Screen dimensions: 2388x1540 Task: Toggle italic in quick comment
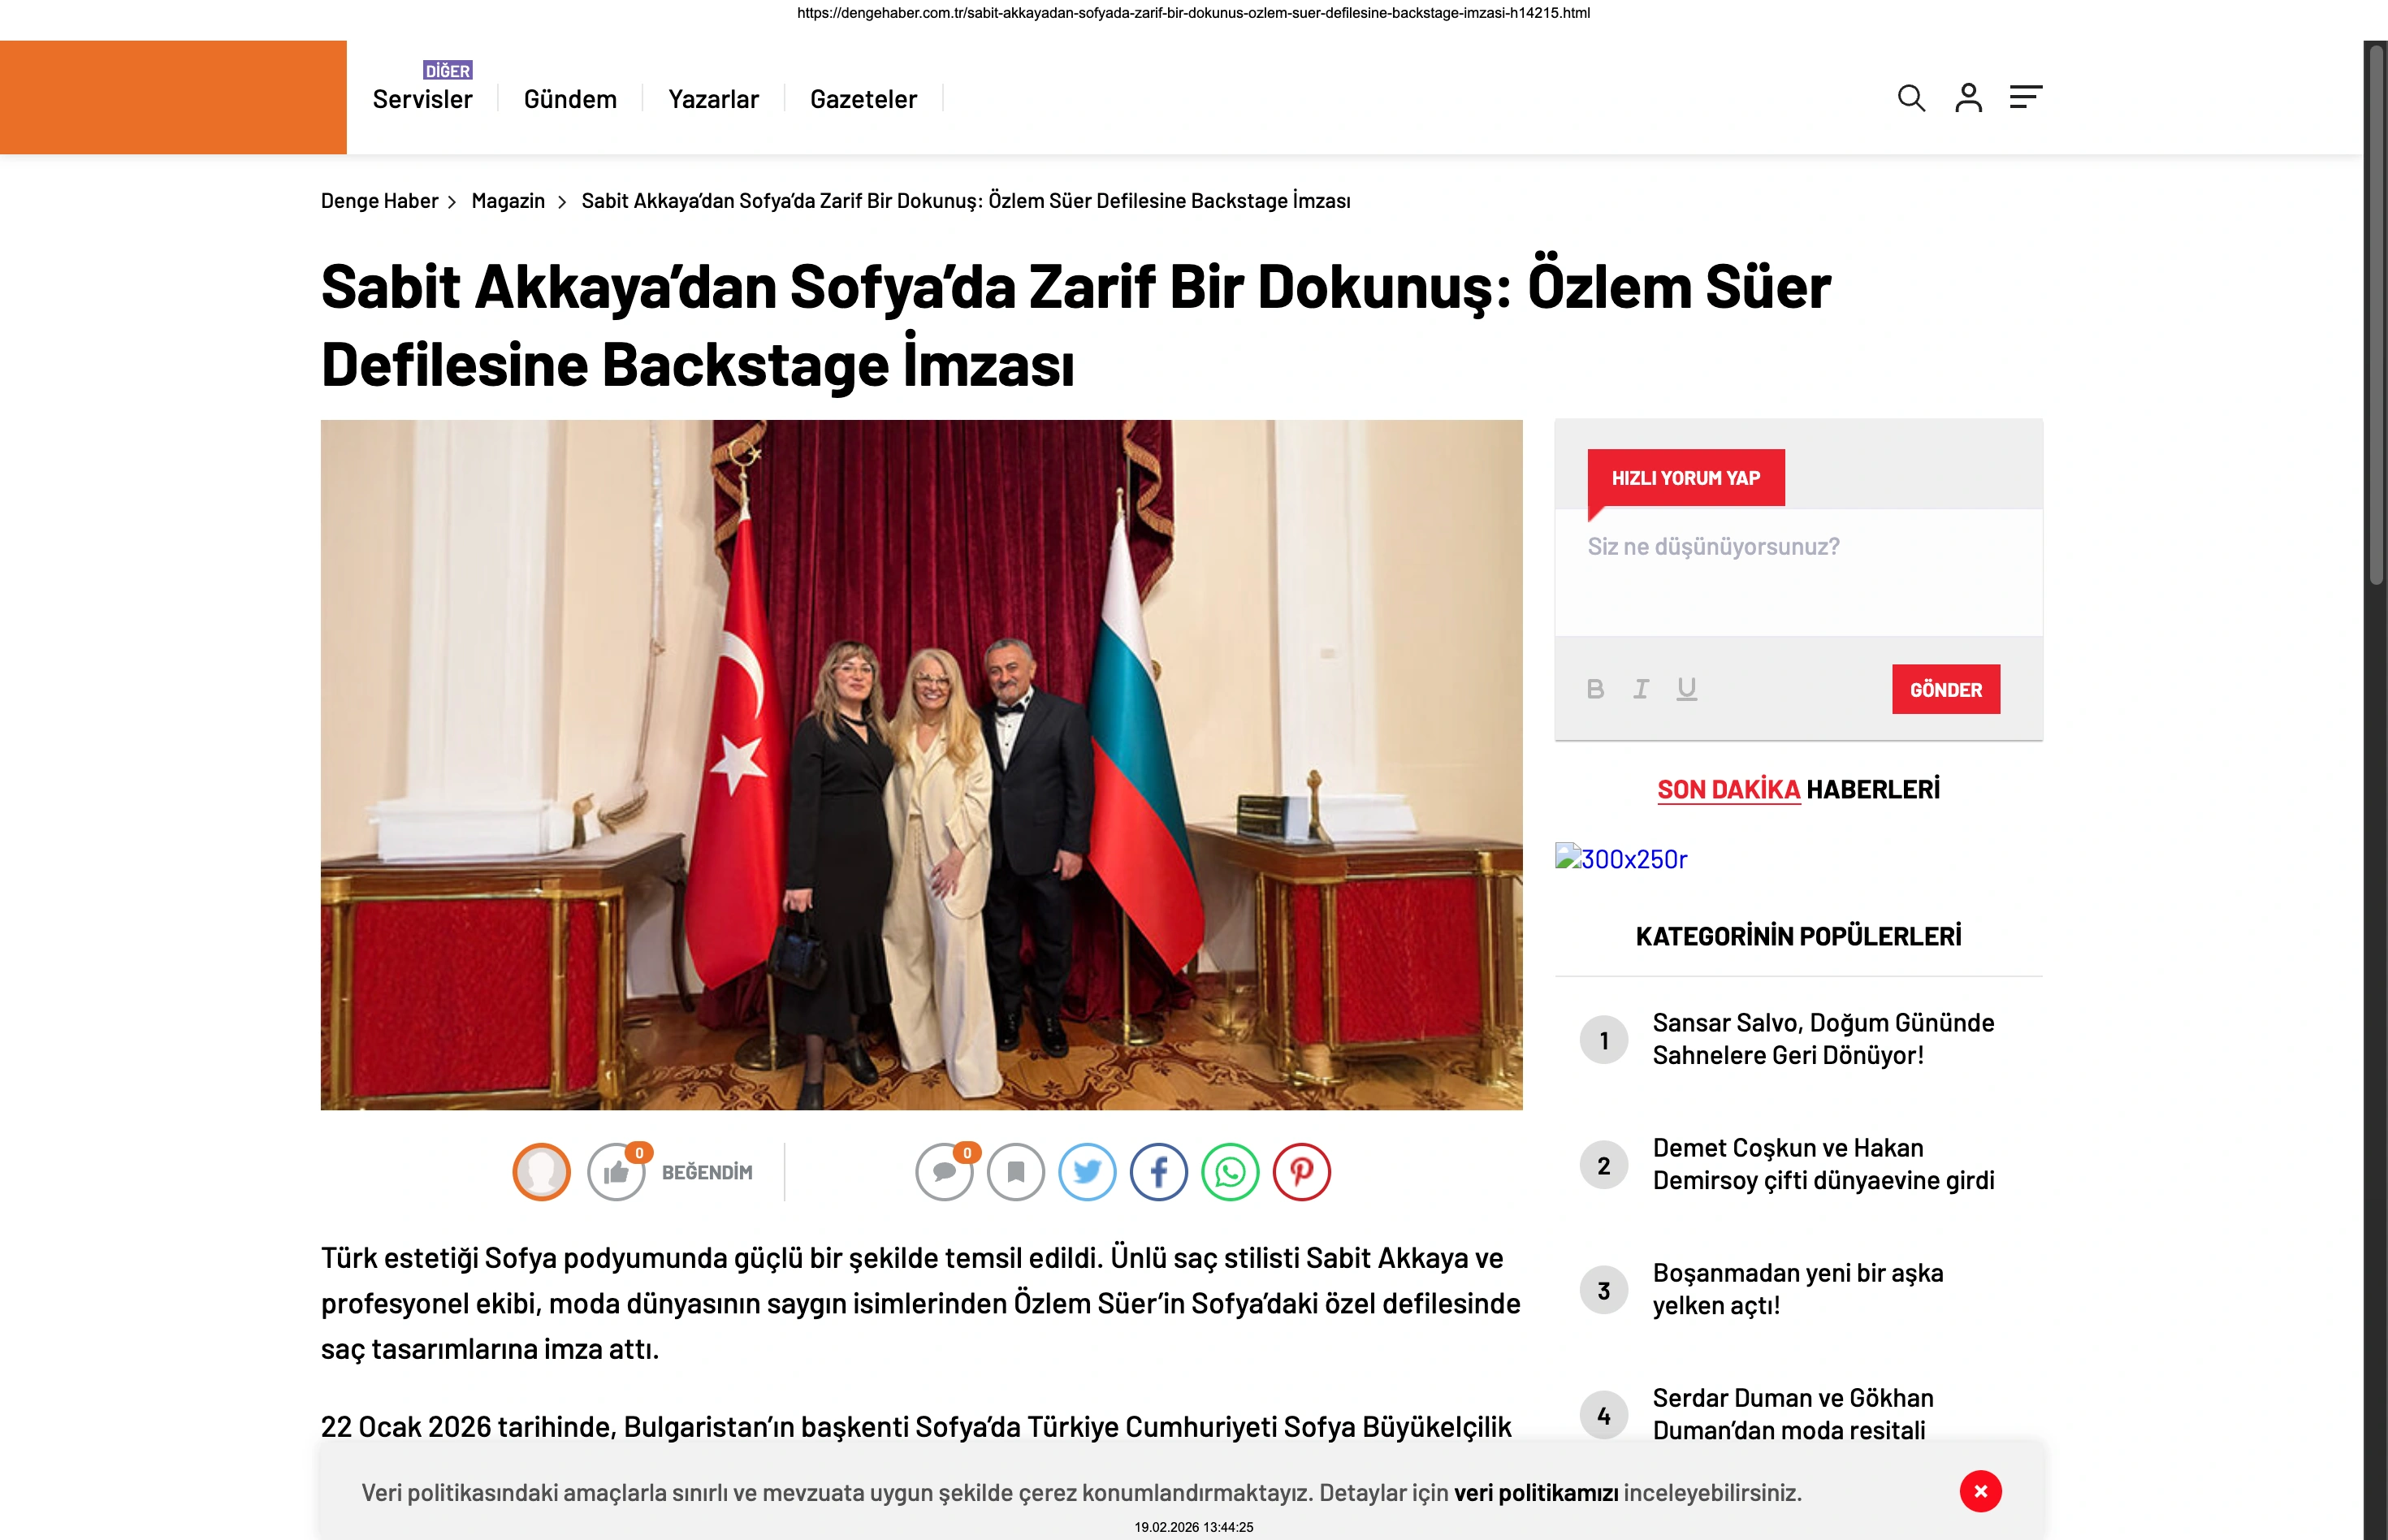click(1641, 689)
